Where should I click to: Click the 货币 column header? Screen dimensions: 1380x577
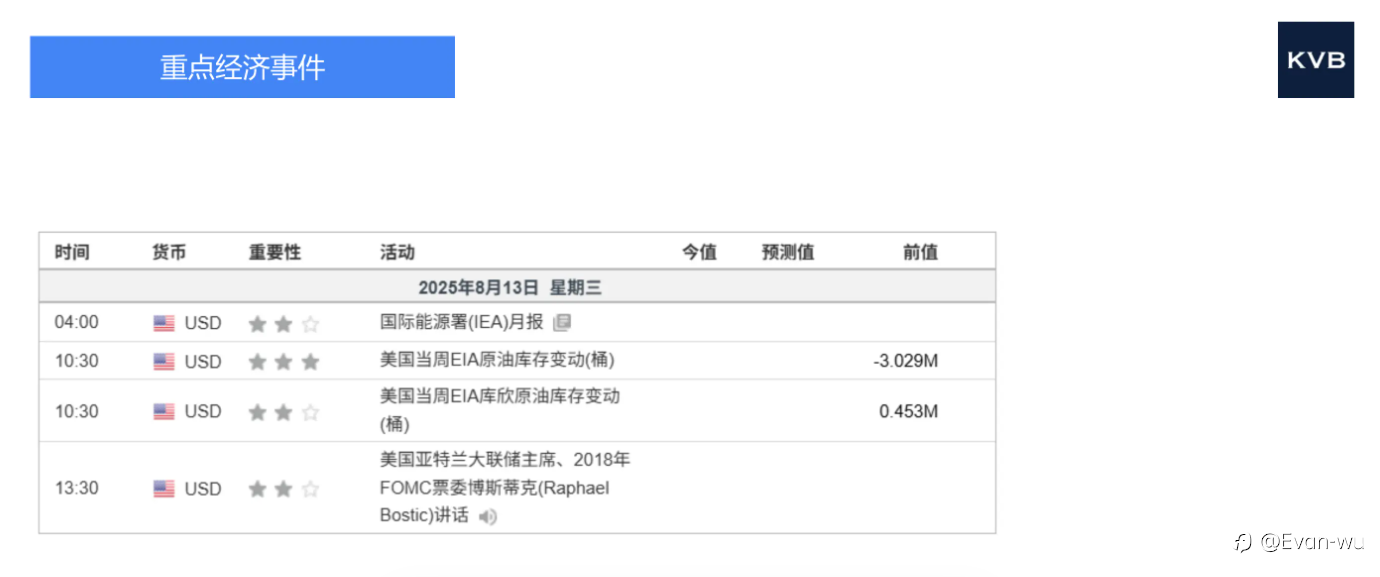[x=169, y=252]
